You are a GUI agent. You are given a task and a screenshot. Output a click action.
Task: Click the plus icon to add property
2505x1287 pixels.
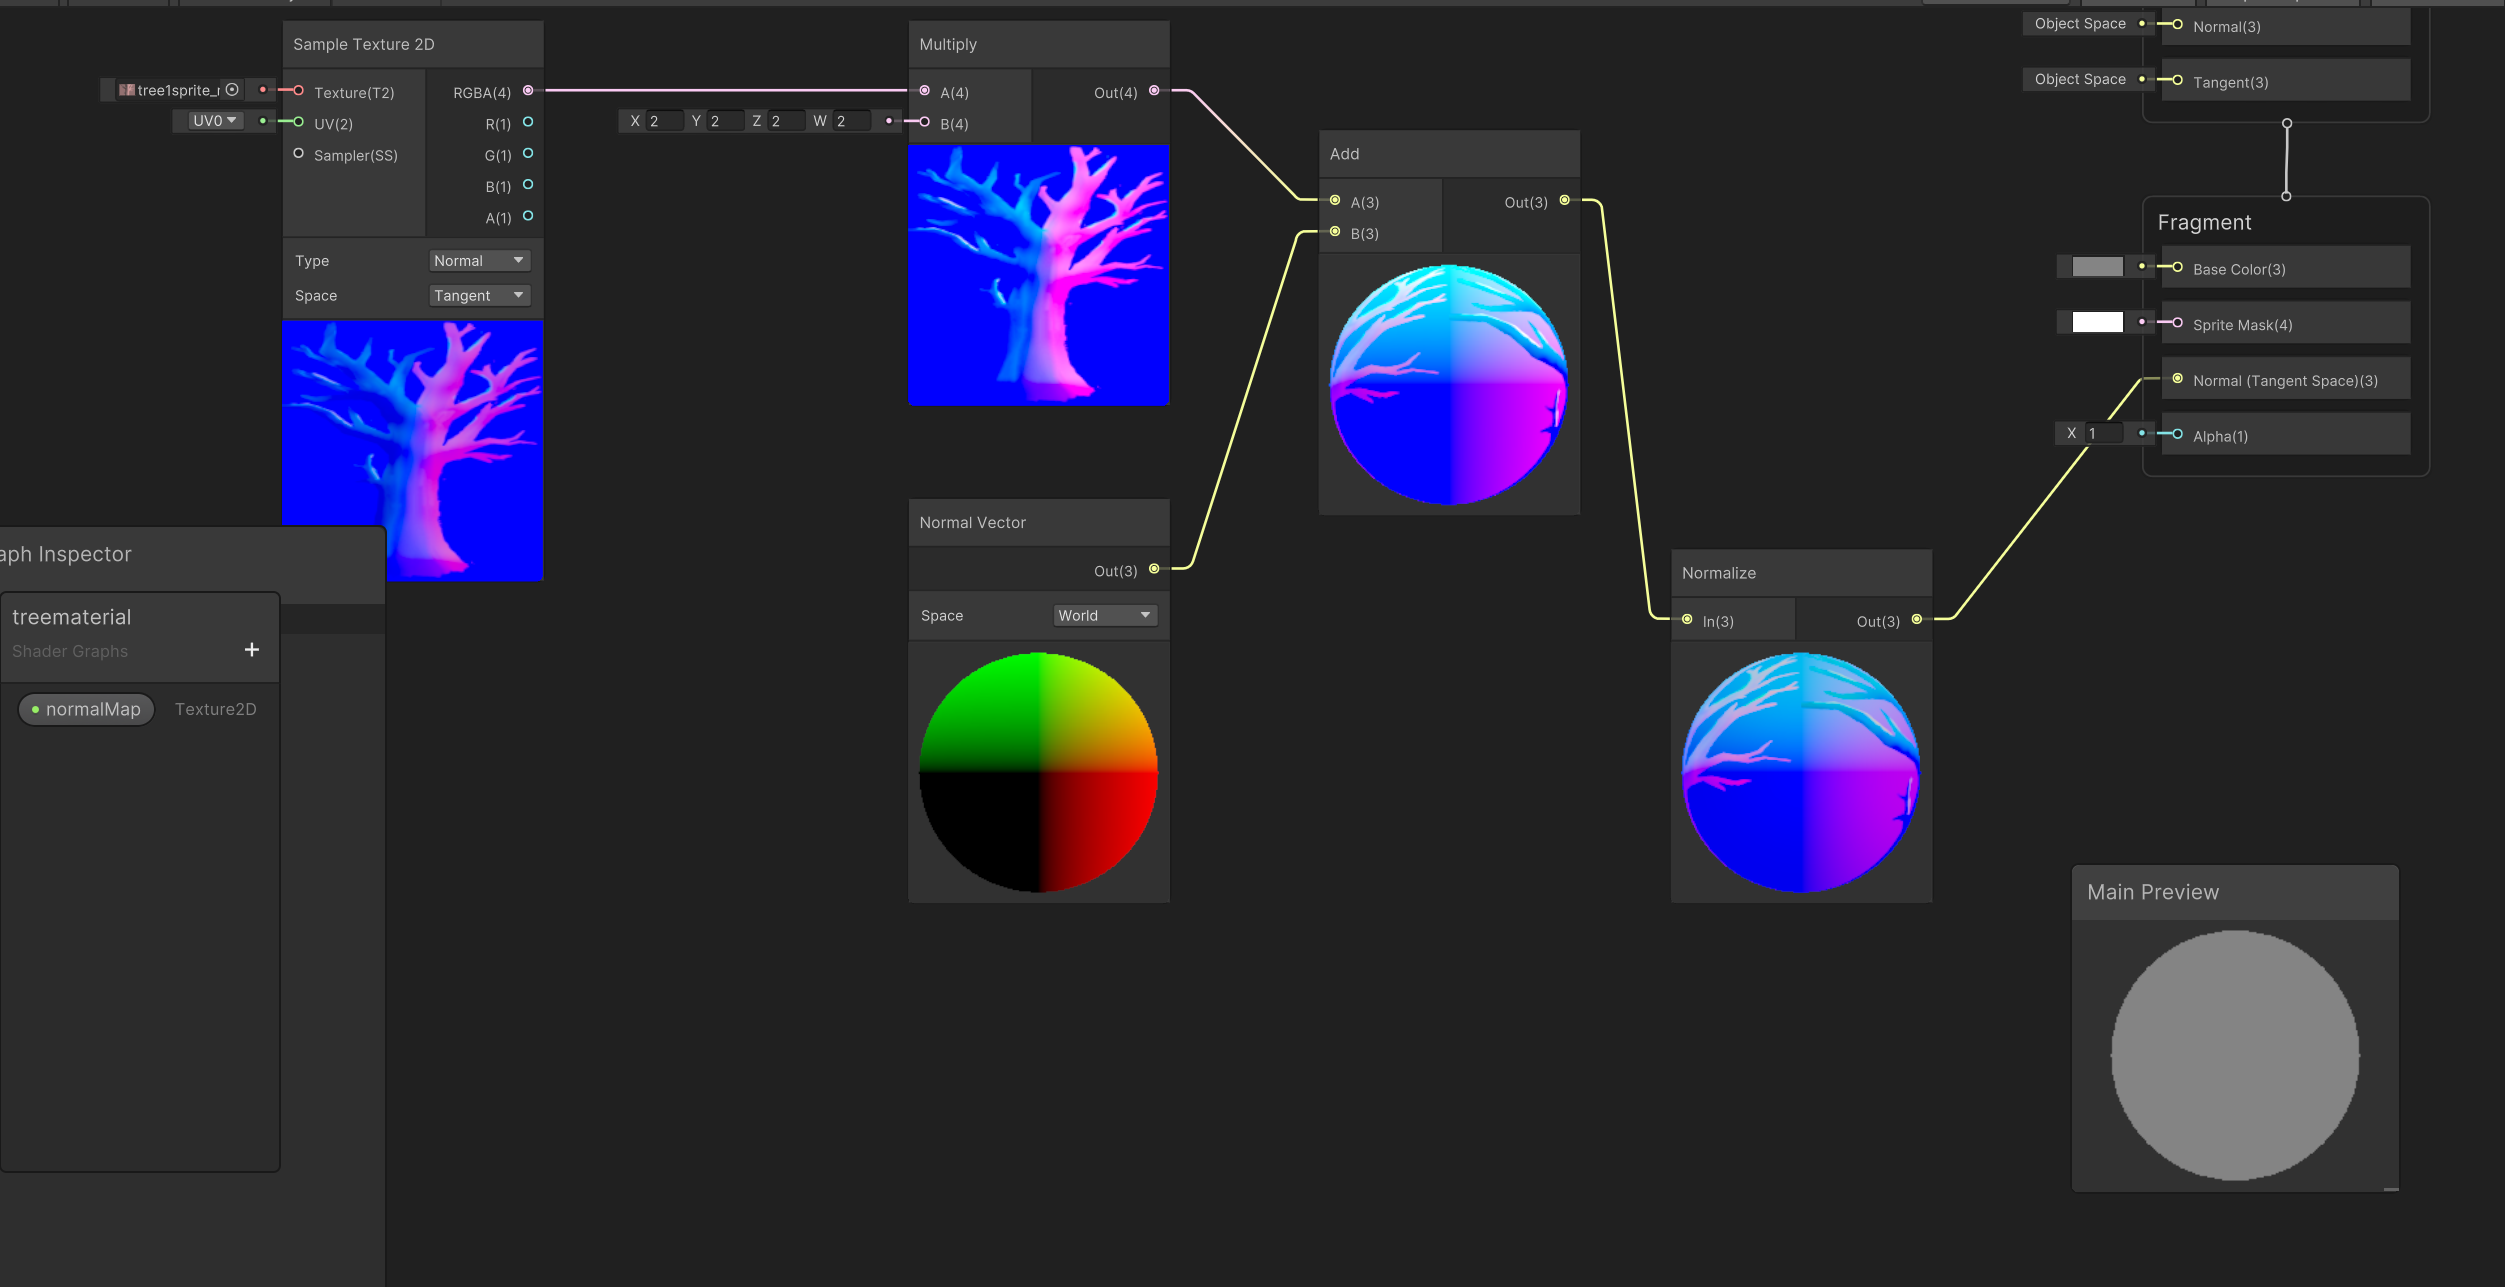(252, 650)
